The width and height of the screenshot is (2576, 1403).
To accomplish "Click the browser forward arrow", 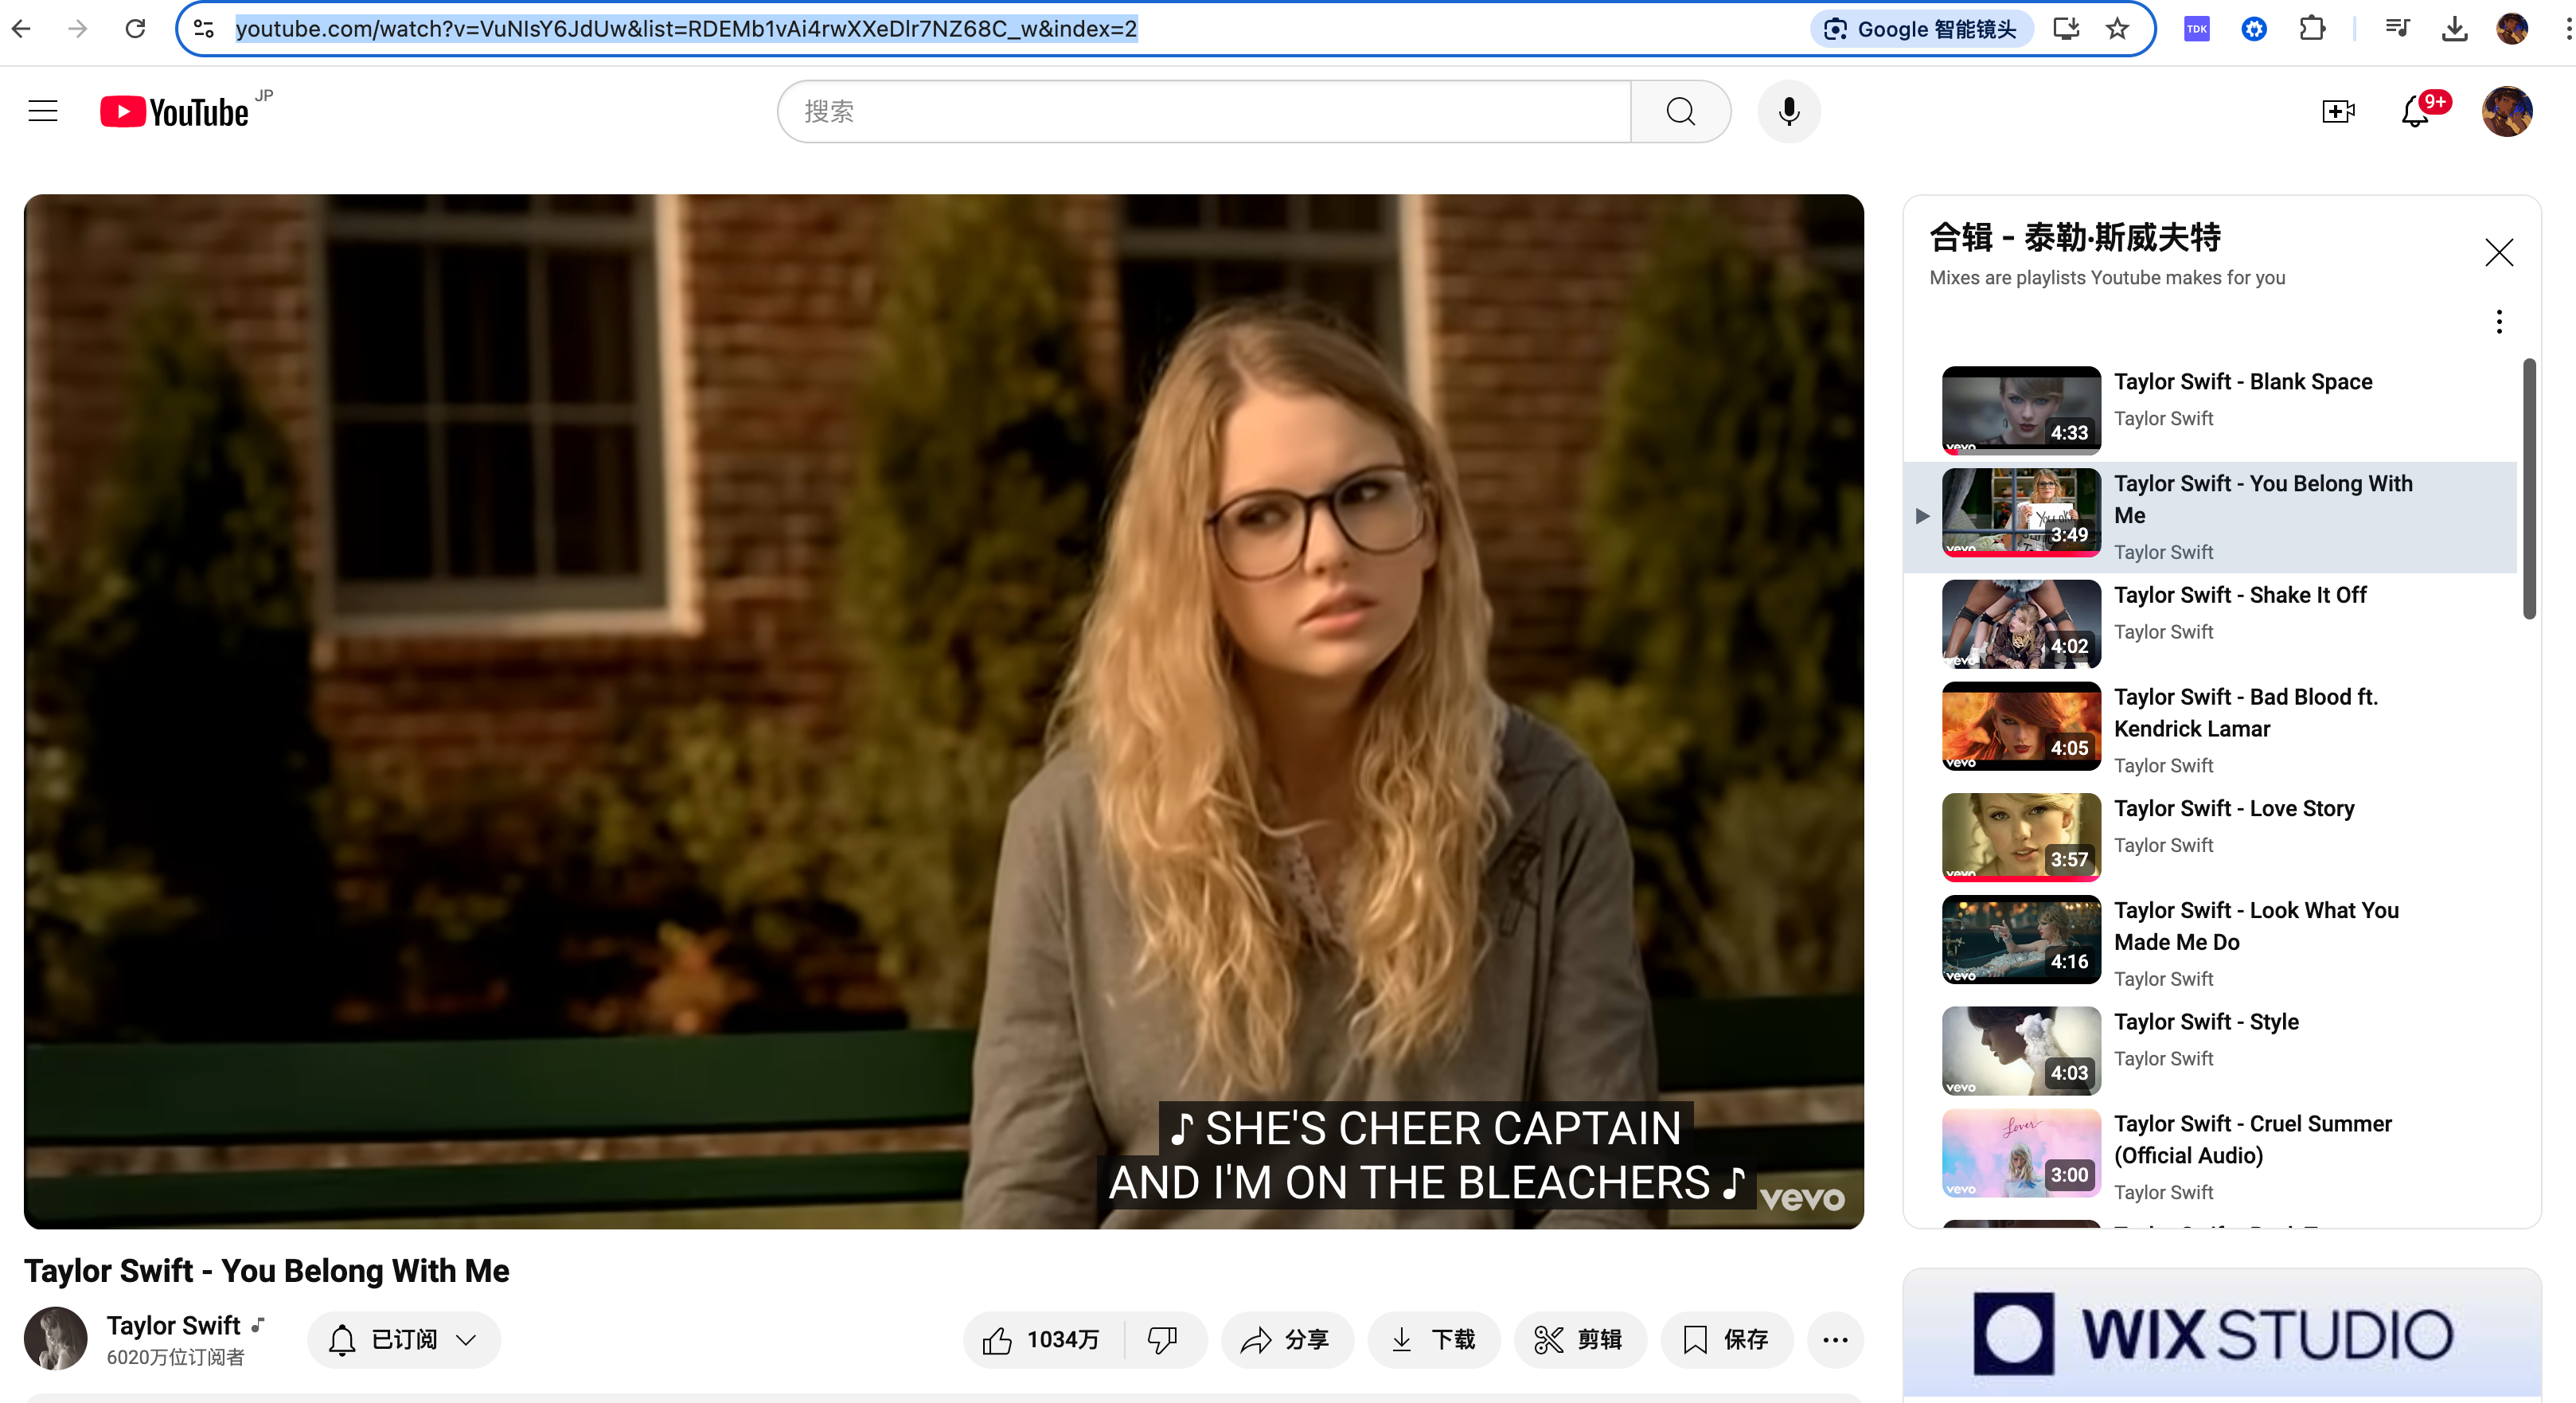I will [x=78, y=28].
